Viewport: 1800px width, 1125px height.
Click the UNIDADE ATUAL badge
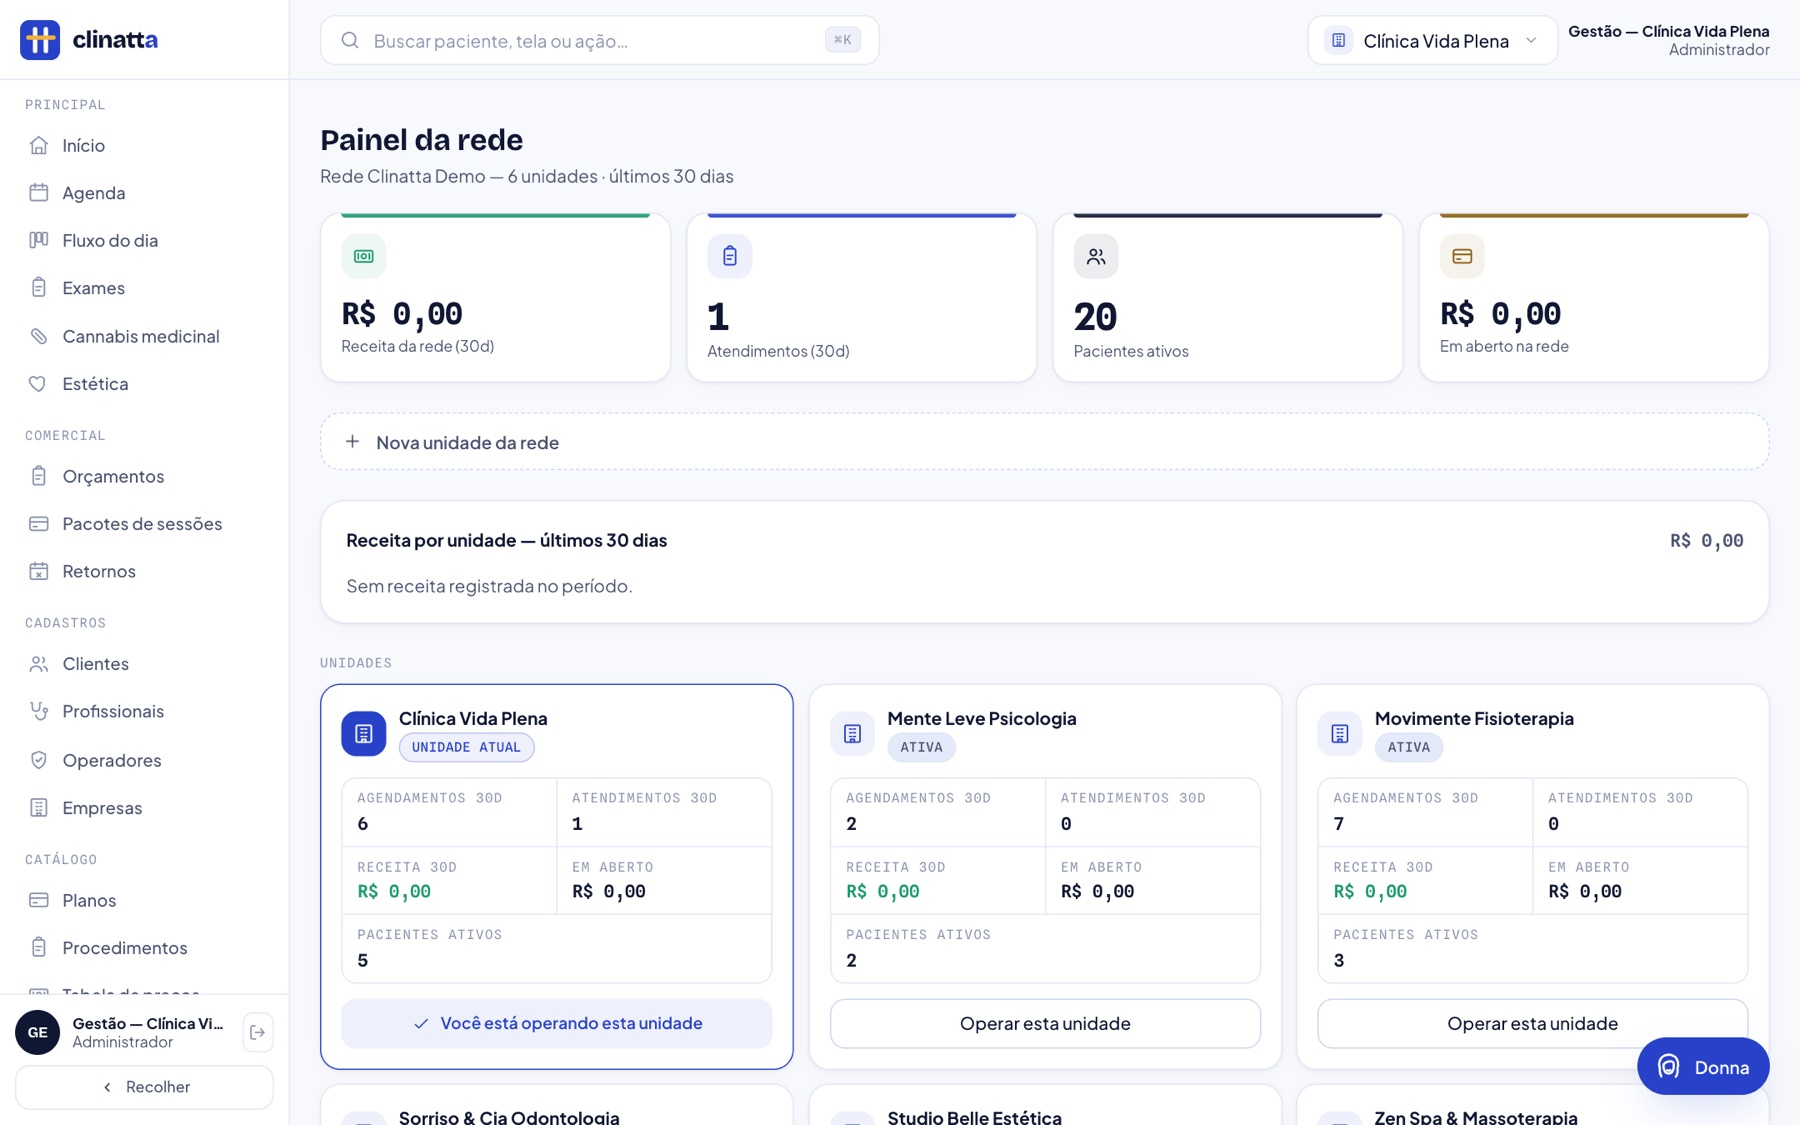466,747
